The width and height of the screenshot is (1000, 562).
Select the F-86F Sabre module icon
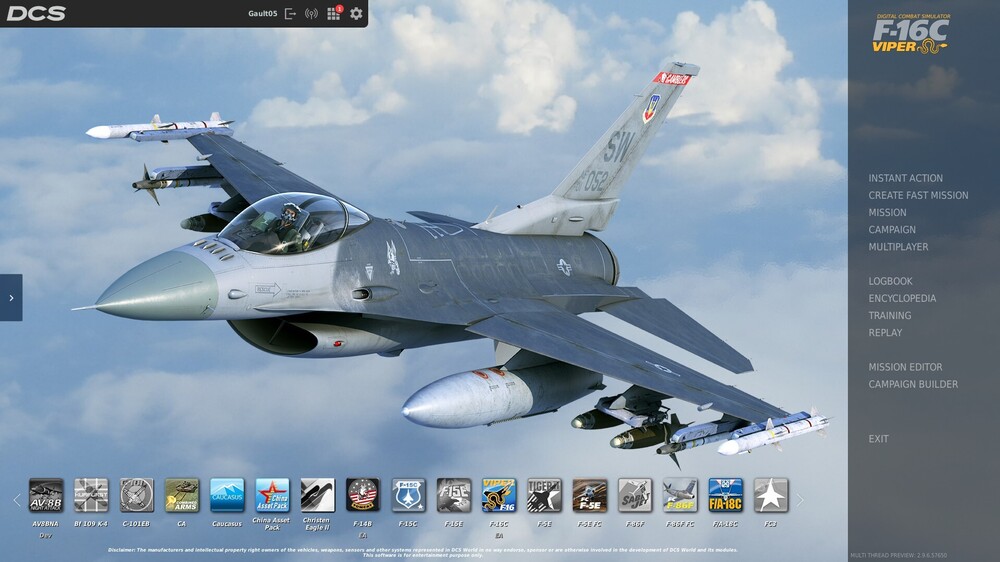tap(635, 495)
